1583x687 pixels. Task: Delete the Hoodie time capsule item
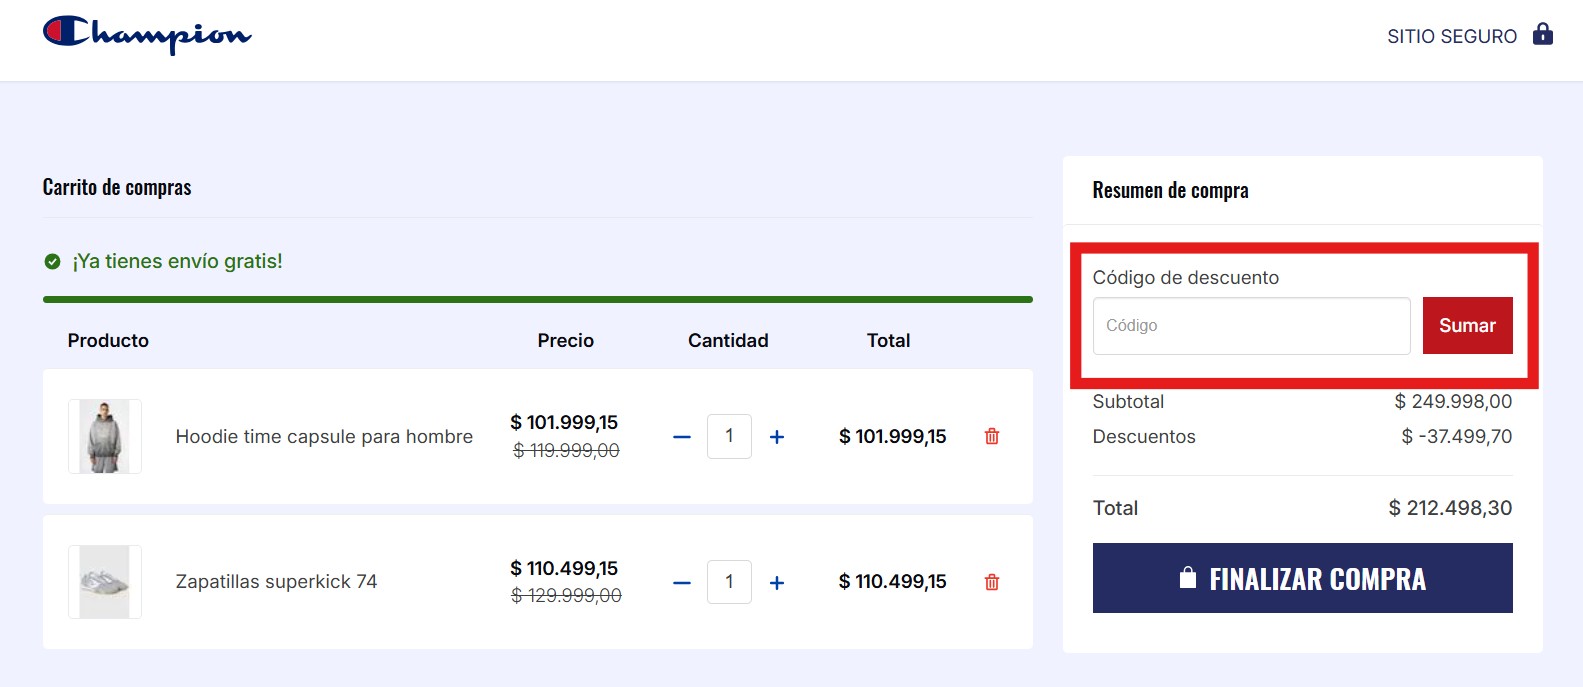pyautogui.click(x=992, y=436)
